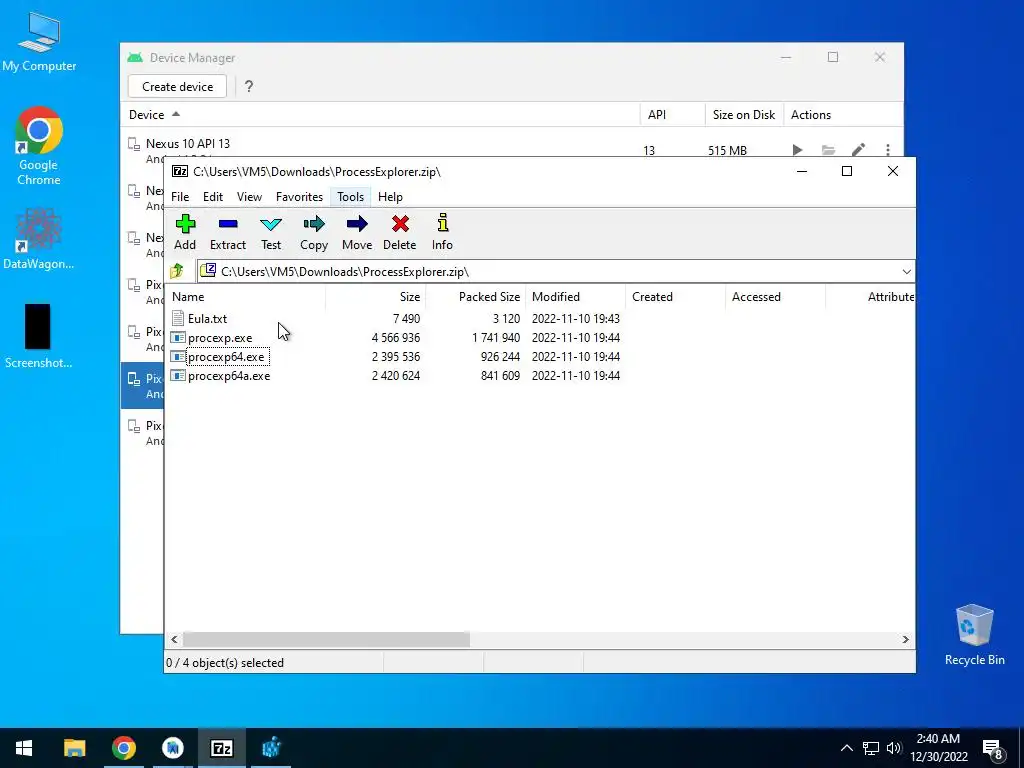This screenshot has width=1024, height=768.
Task: Click the scroll right arrow
Action: [905, 639]
